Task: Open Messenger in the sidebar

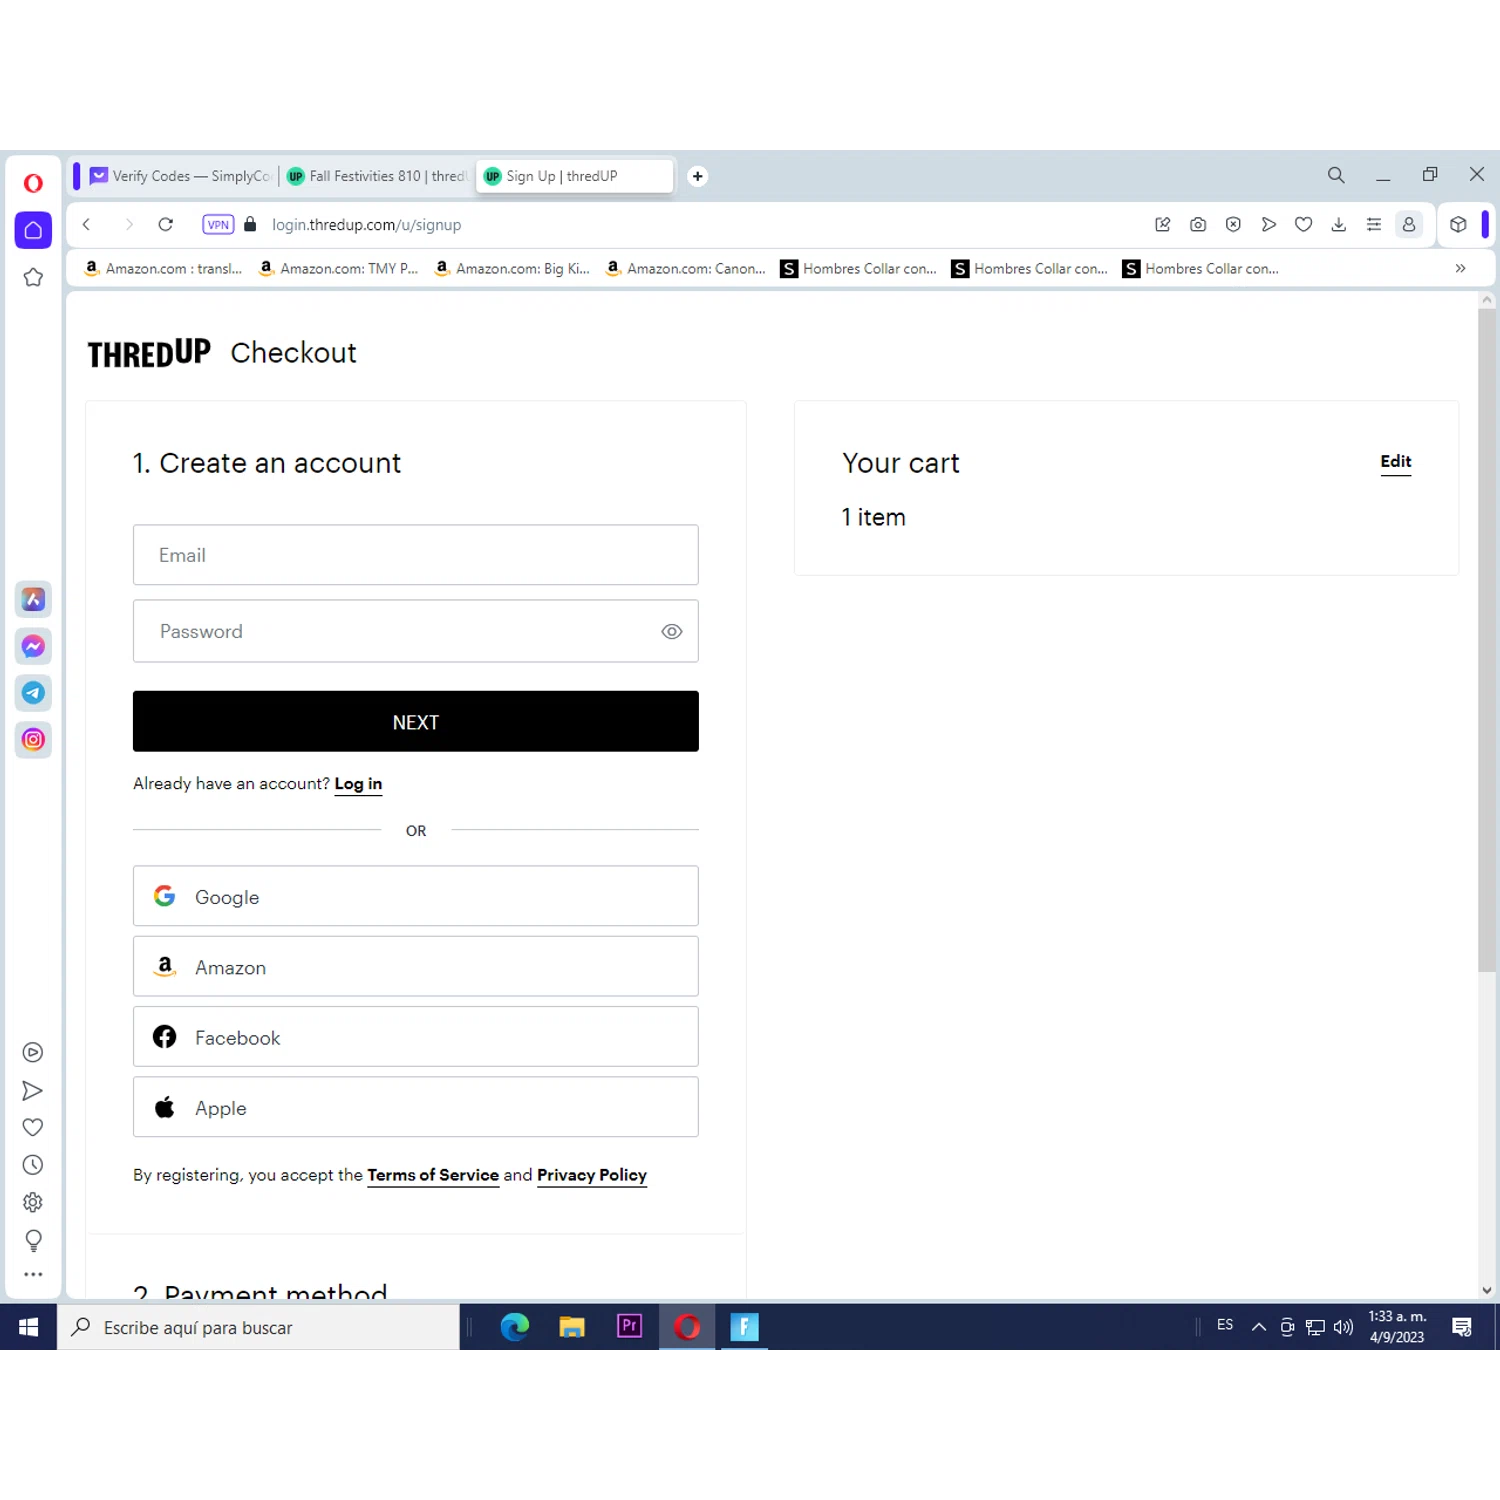Action: [33, 646]
